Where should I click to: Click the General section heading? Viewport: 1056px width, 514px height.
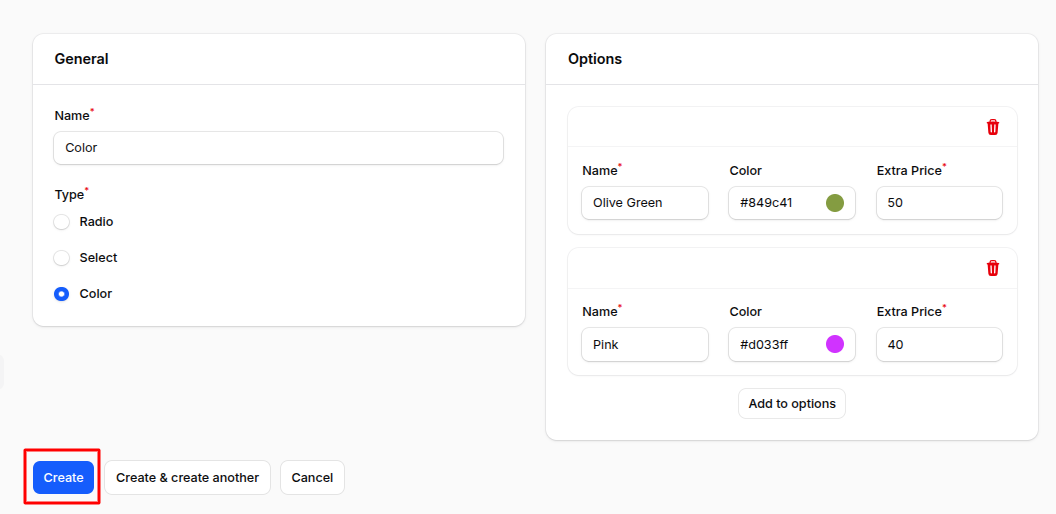(x=81, y=59)
